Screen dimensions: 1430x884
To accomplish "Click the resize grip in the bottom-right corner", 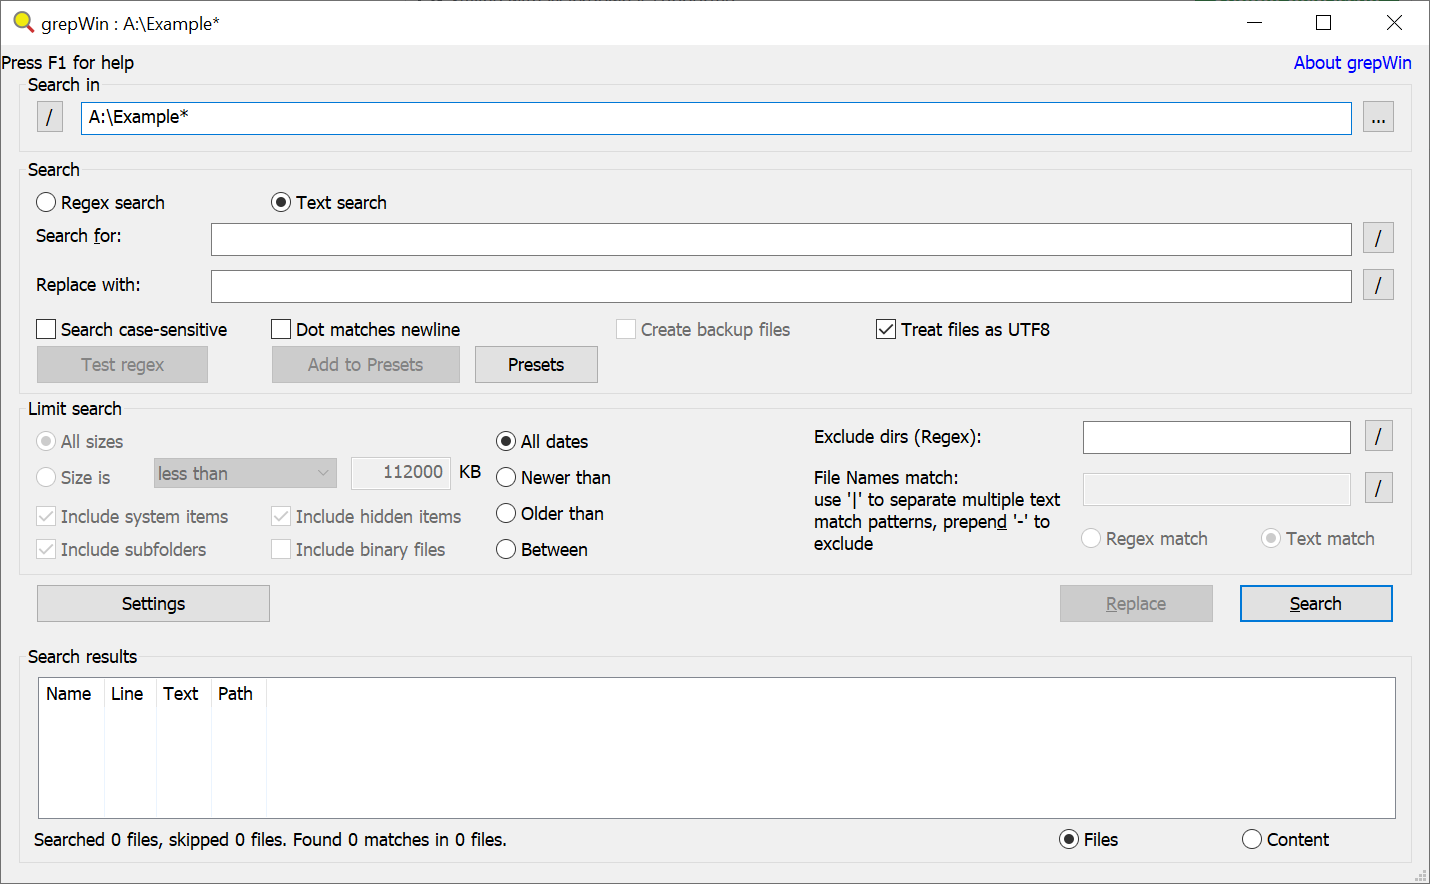I will tap(1422, 876).
